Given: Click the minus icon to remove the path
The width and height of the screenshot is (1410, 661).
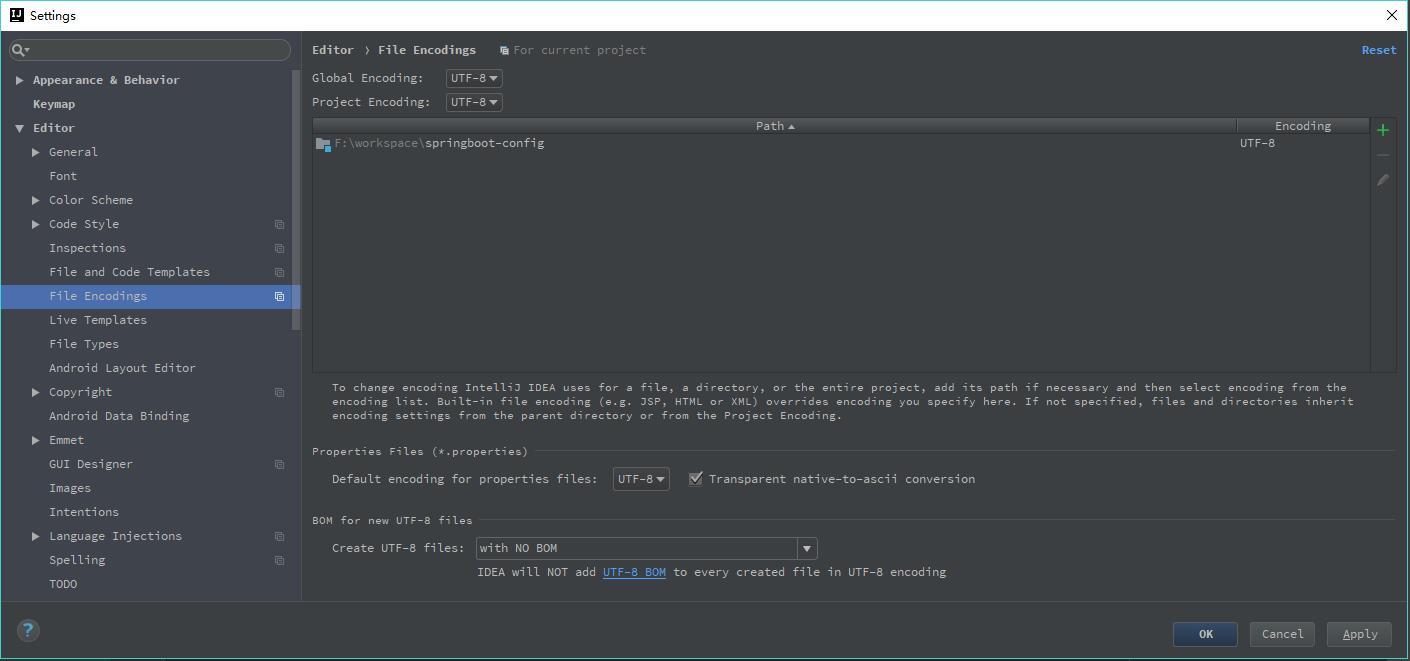Looking at the screenshot, I should click(x=1383, y=155).
